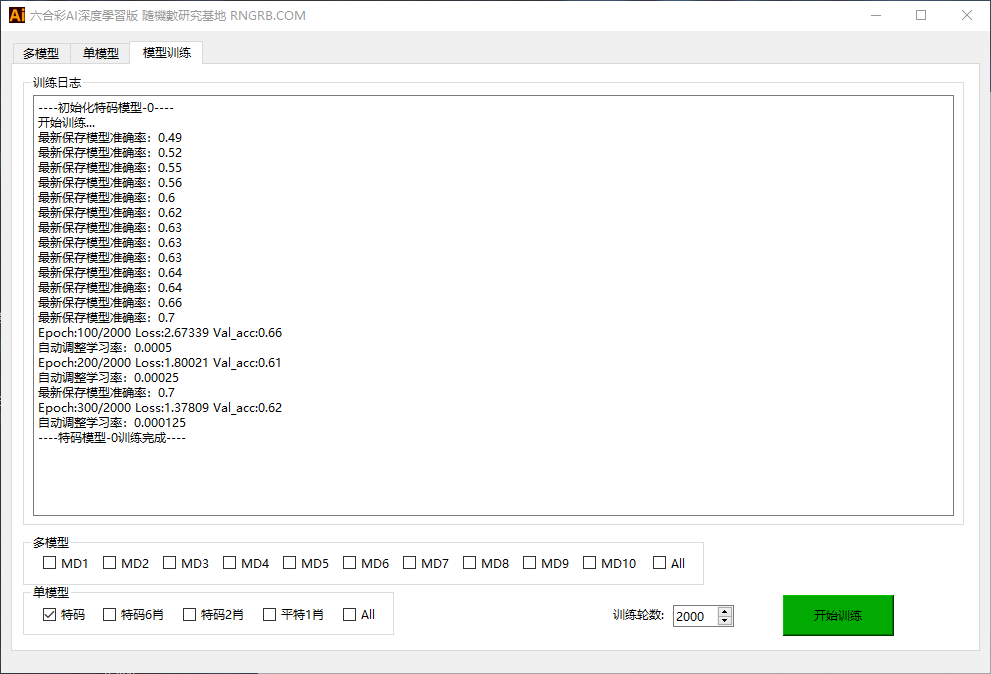Check the MD5 model option

[x=290, y=563]
